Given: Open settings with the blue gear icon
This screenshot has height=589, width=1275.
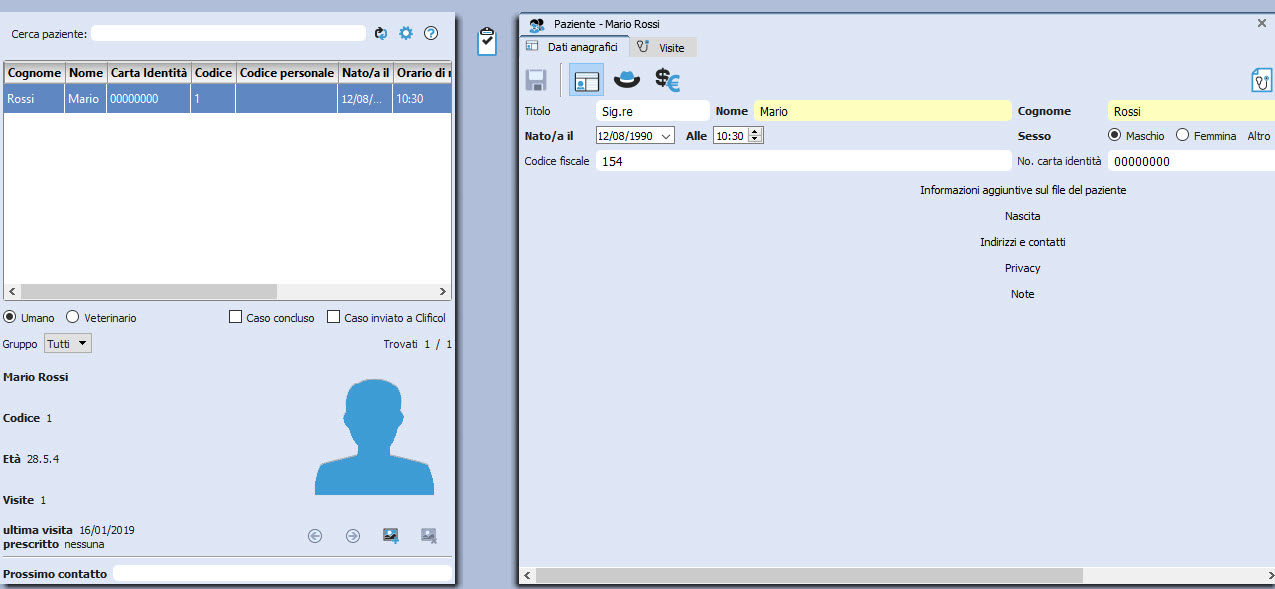Looking at the screenshot, I should coord(406,33).
